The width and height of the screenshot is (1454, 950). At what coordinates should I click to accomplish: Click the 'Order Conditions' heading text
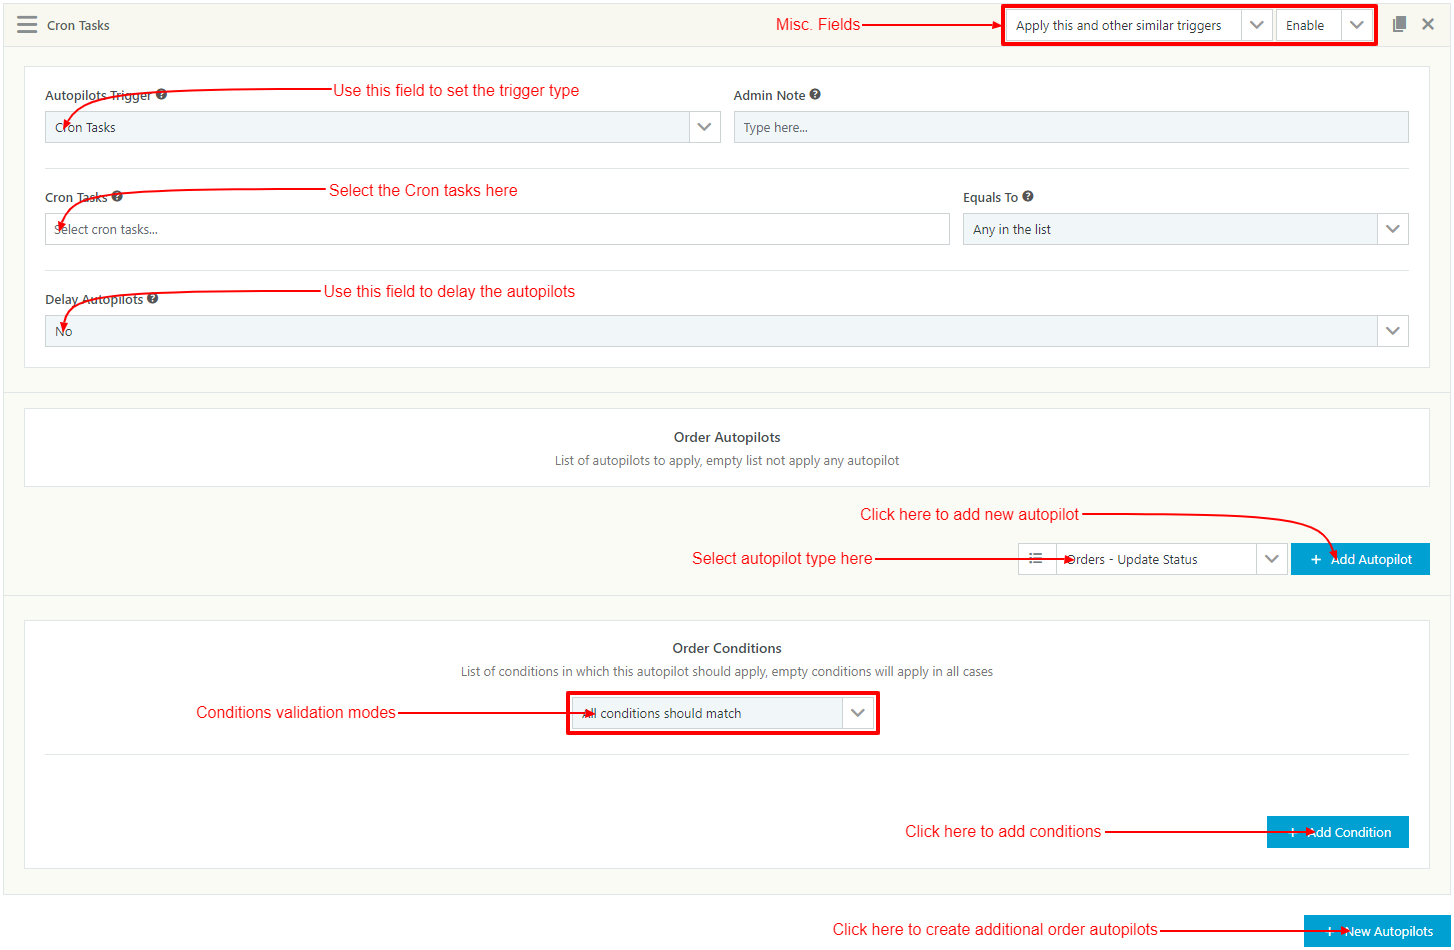click(727, 648)
